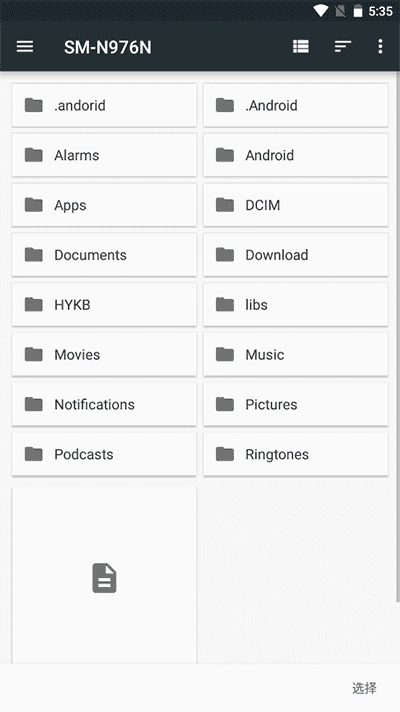400x712 pixels.
Task: Open the .andorid folder
Action: [104, 105]
